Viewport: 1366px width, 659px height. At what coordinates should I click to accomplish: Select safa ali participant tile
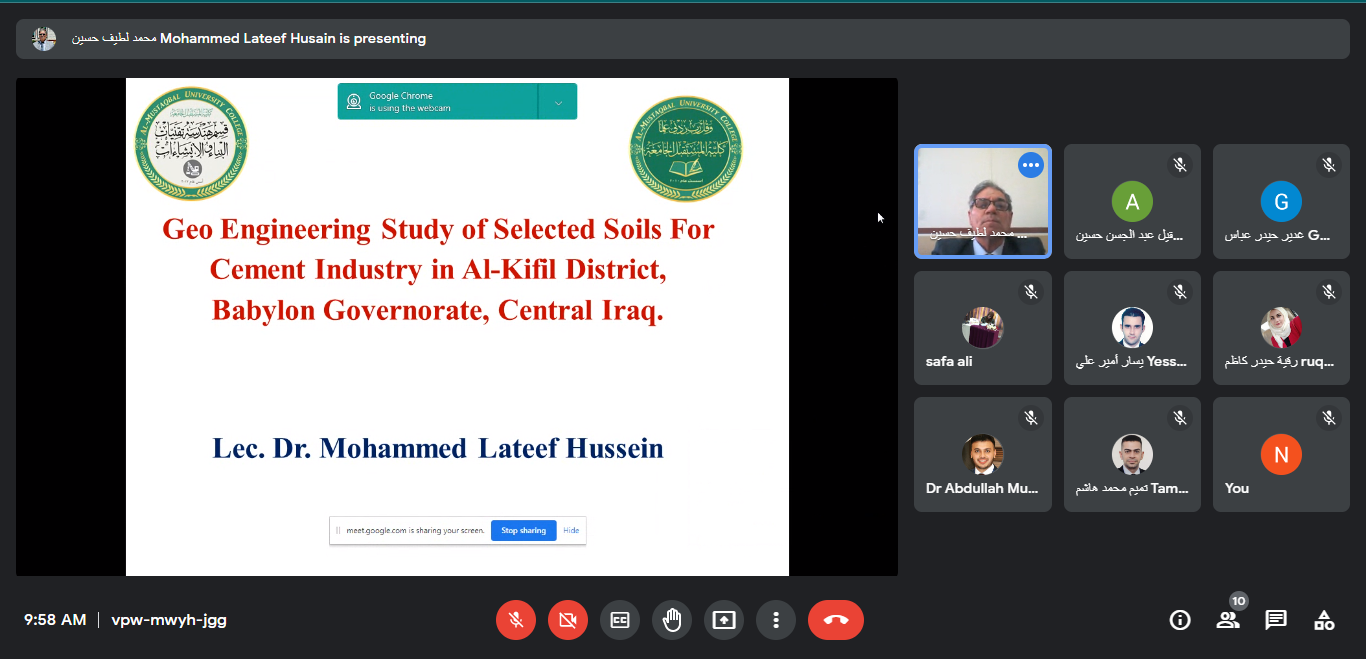tap(982, 328)
